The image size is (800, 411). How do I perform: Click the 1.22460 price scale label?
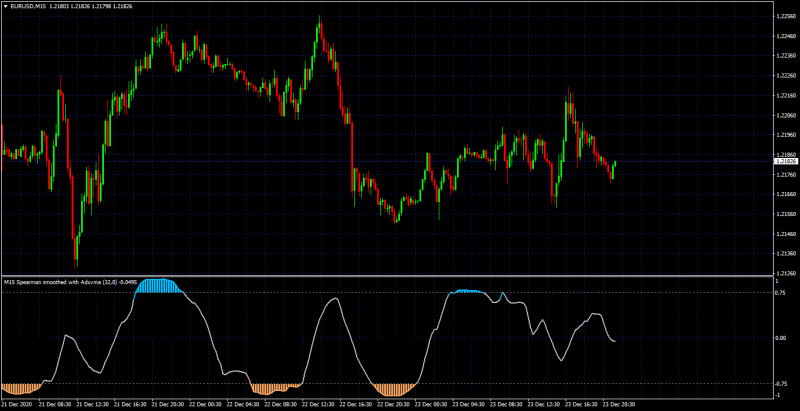[784, 36]
